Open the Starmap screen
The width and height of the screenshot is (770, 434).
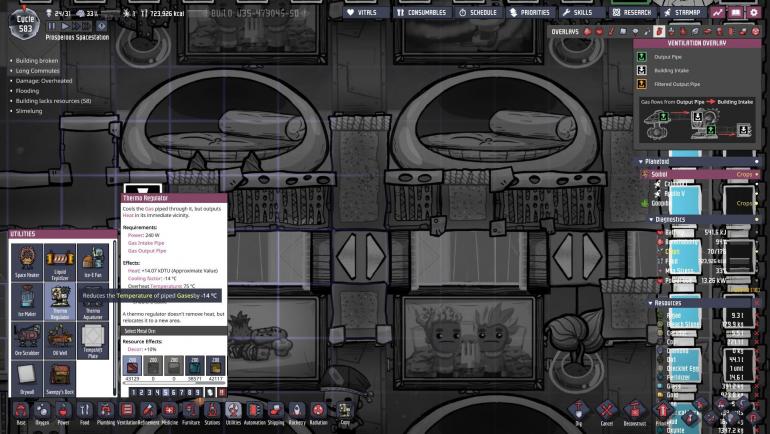[x=684, y=12]
